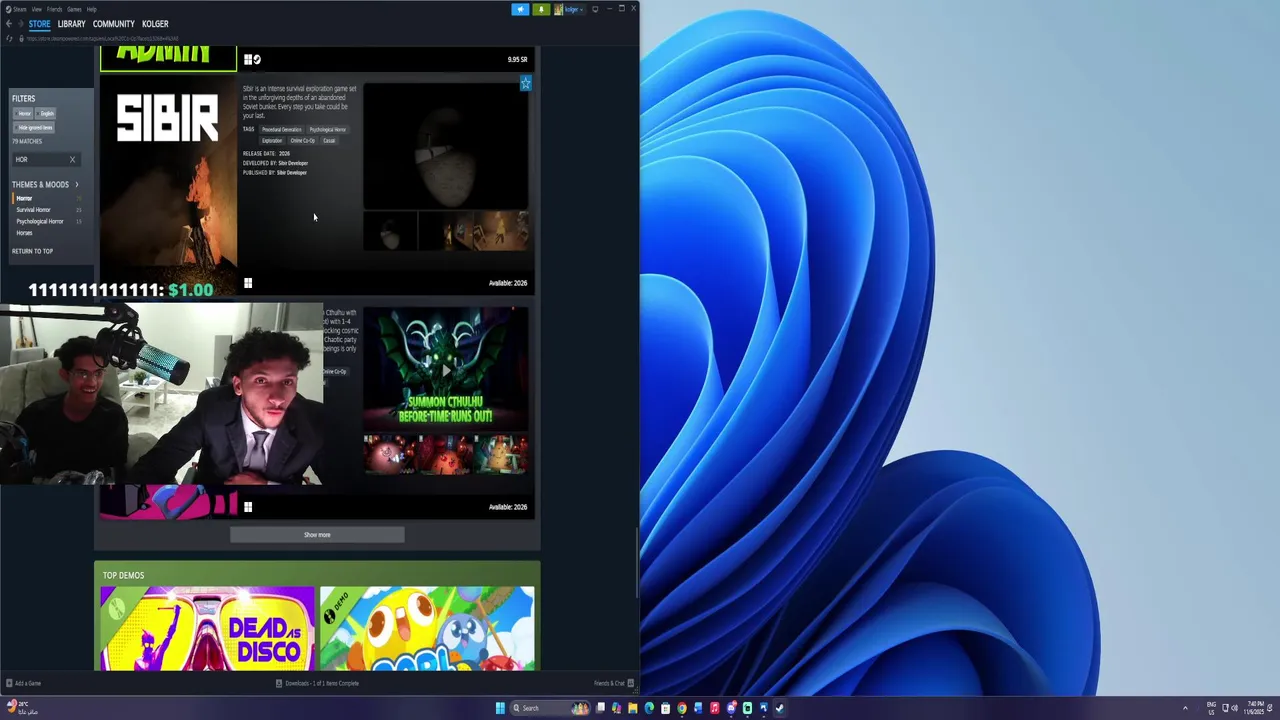1280x720 pixels.
Task: Click the Online Co-Op tag on SIBIR
Action: 302,141
